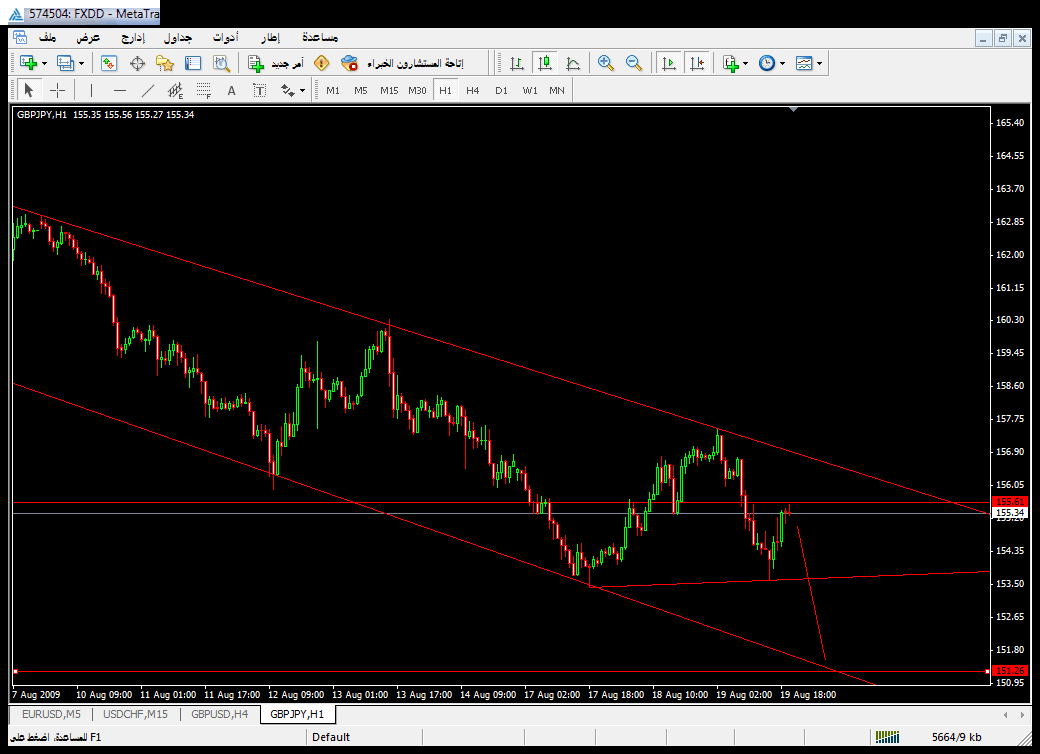Open the new chart dropdown arrow

[x=46, y=63]
